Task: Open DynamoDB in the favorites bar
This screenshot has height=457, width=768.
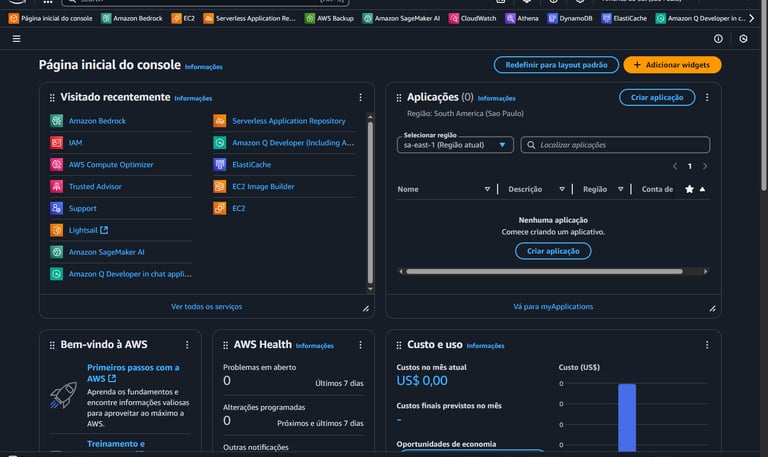Action: [x=570, y=18]
